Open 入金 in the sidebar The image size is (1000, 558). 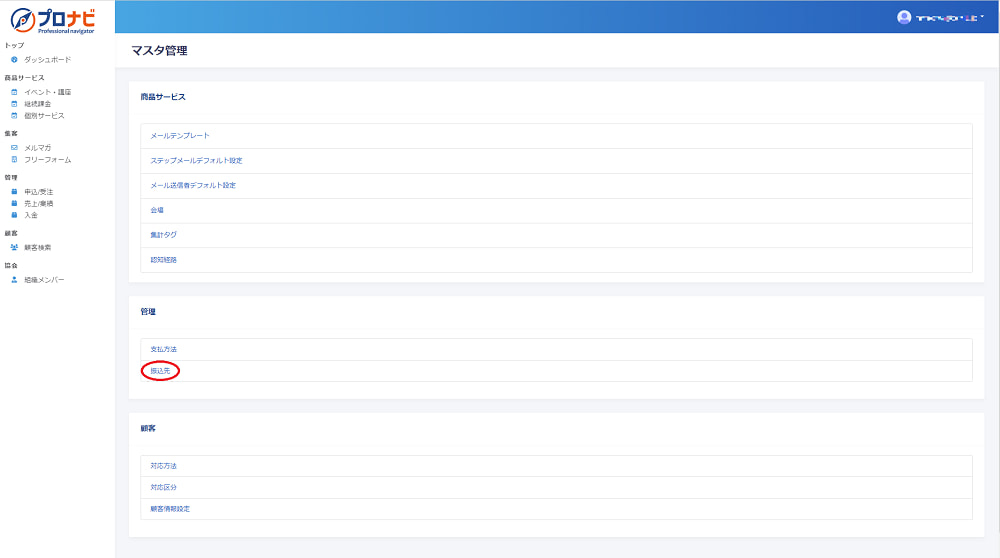click(31, 215)
